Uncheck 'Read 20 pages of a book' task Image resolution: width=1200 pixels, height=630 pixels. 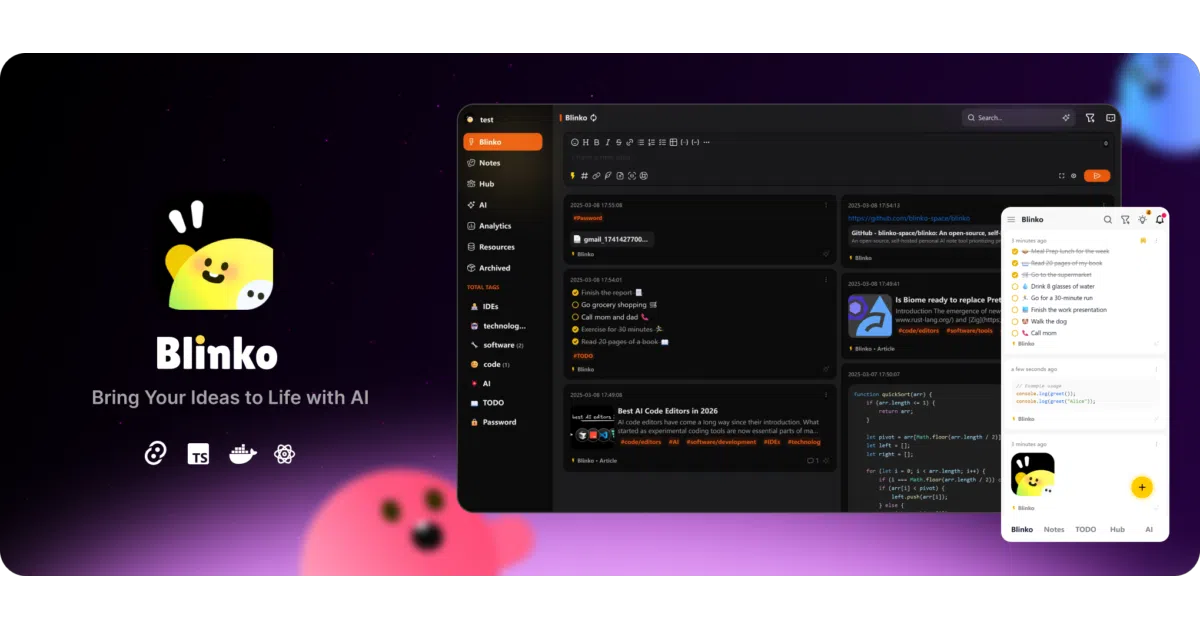[575, 342]
